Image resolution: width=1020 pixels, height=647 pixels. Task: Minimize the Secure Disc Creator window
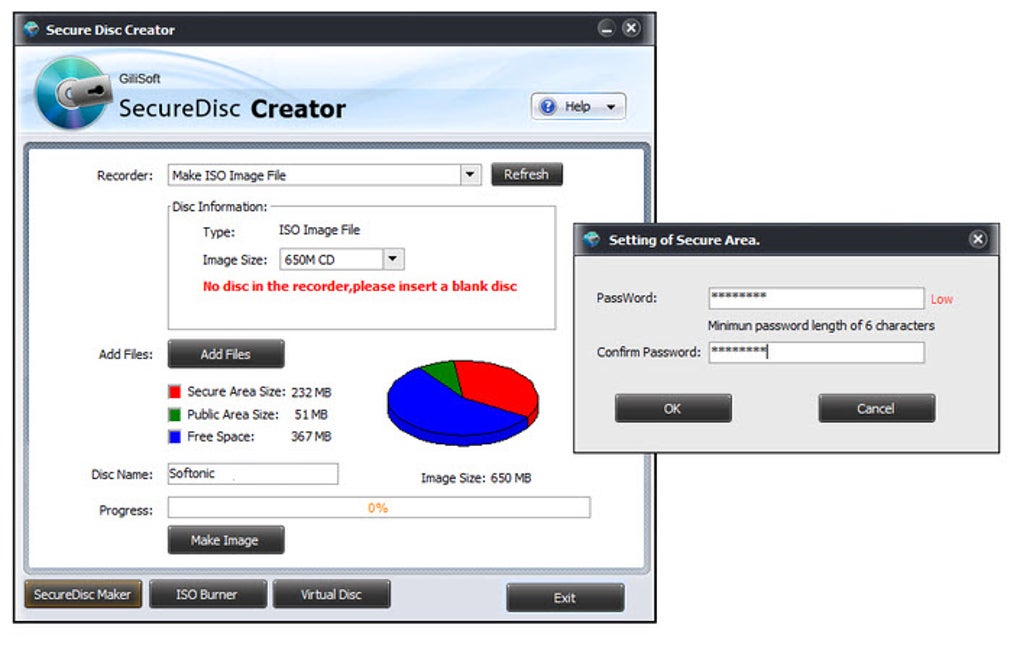tap(606, 29)
